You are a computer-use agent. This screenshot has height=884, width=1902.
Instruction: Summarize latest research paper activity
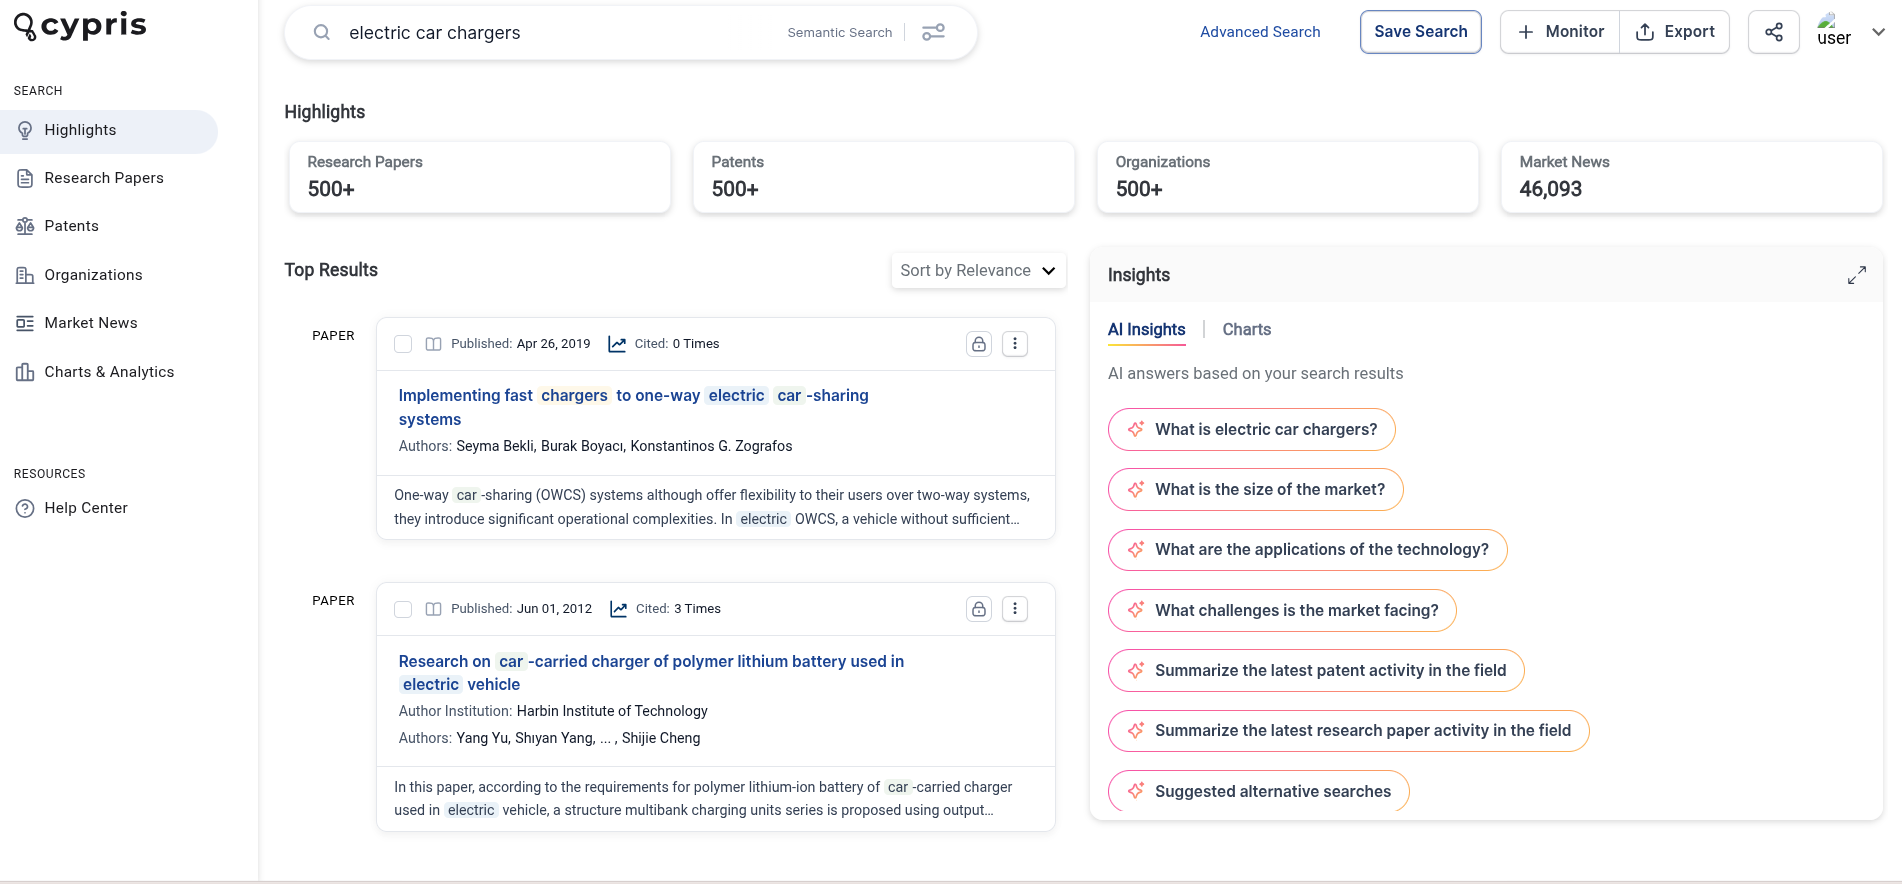1348,730
